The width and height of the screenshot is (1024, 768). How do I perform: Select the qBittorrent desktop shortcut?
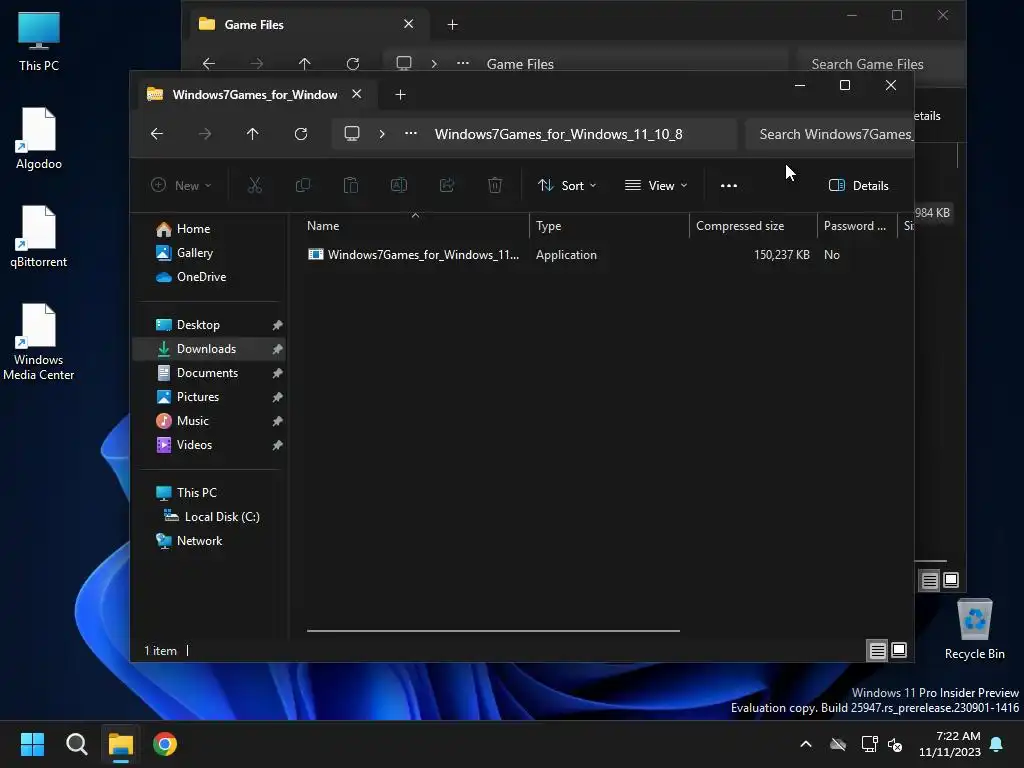[x=39, y=236]
